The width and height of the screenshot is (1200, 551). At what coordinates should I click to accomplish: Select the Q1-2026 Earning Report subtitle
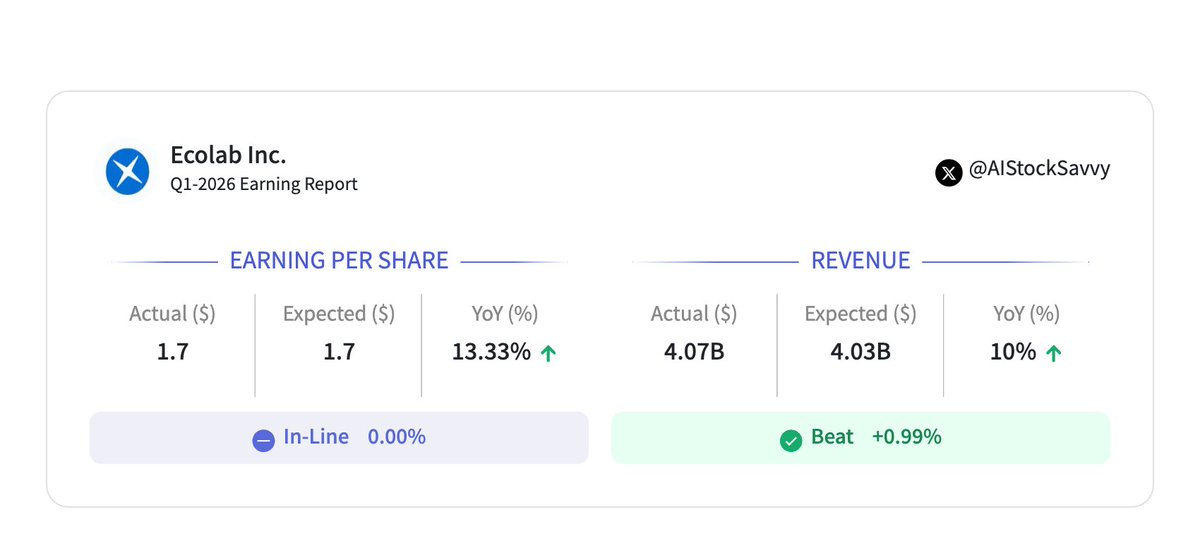tap(264, 184)
